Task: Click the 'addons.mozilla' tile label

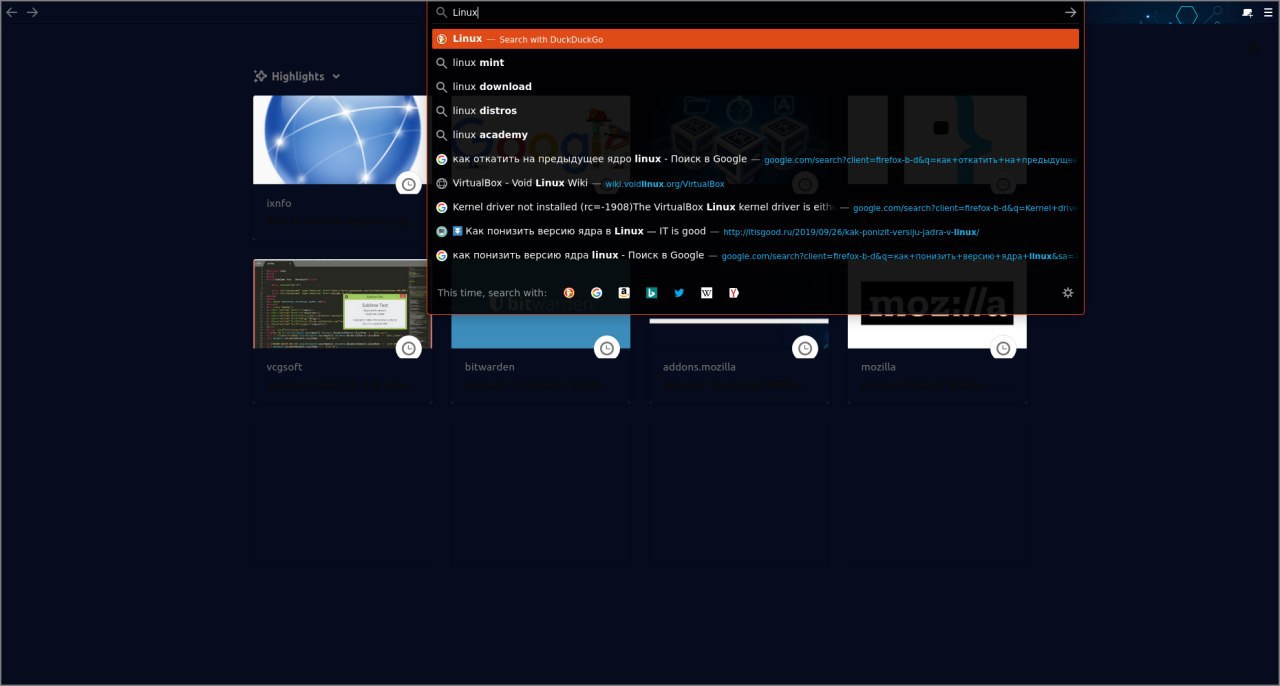Action: [699, 367]
